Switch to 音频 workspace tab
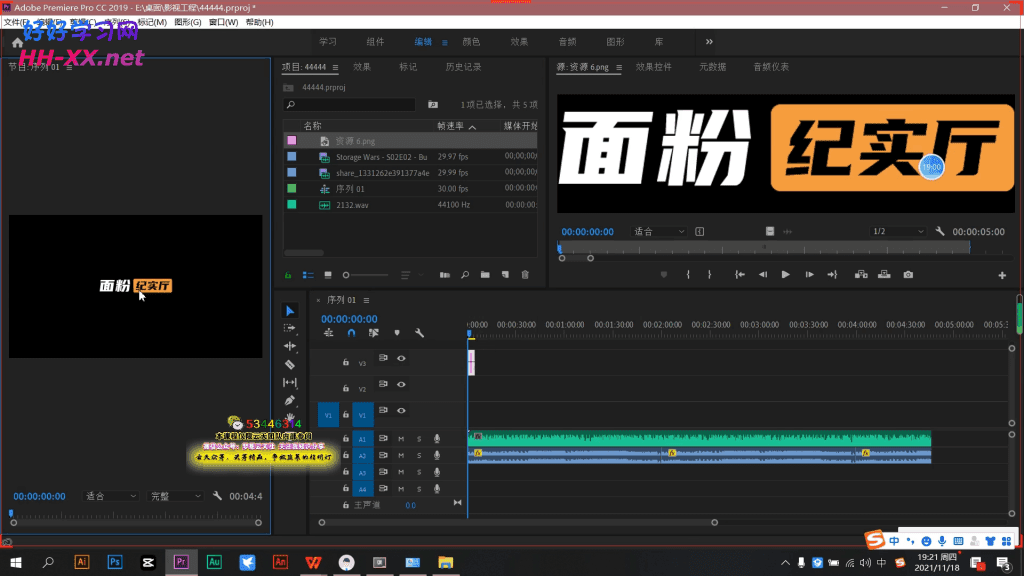This screenshot has height=576, width=1024. [567, 42]
